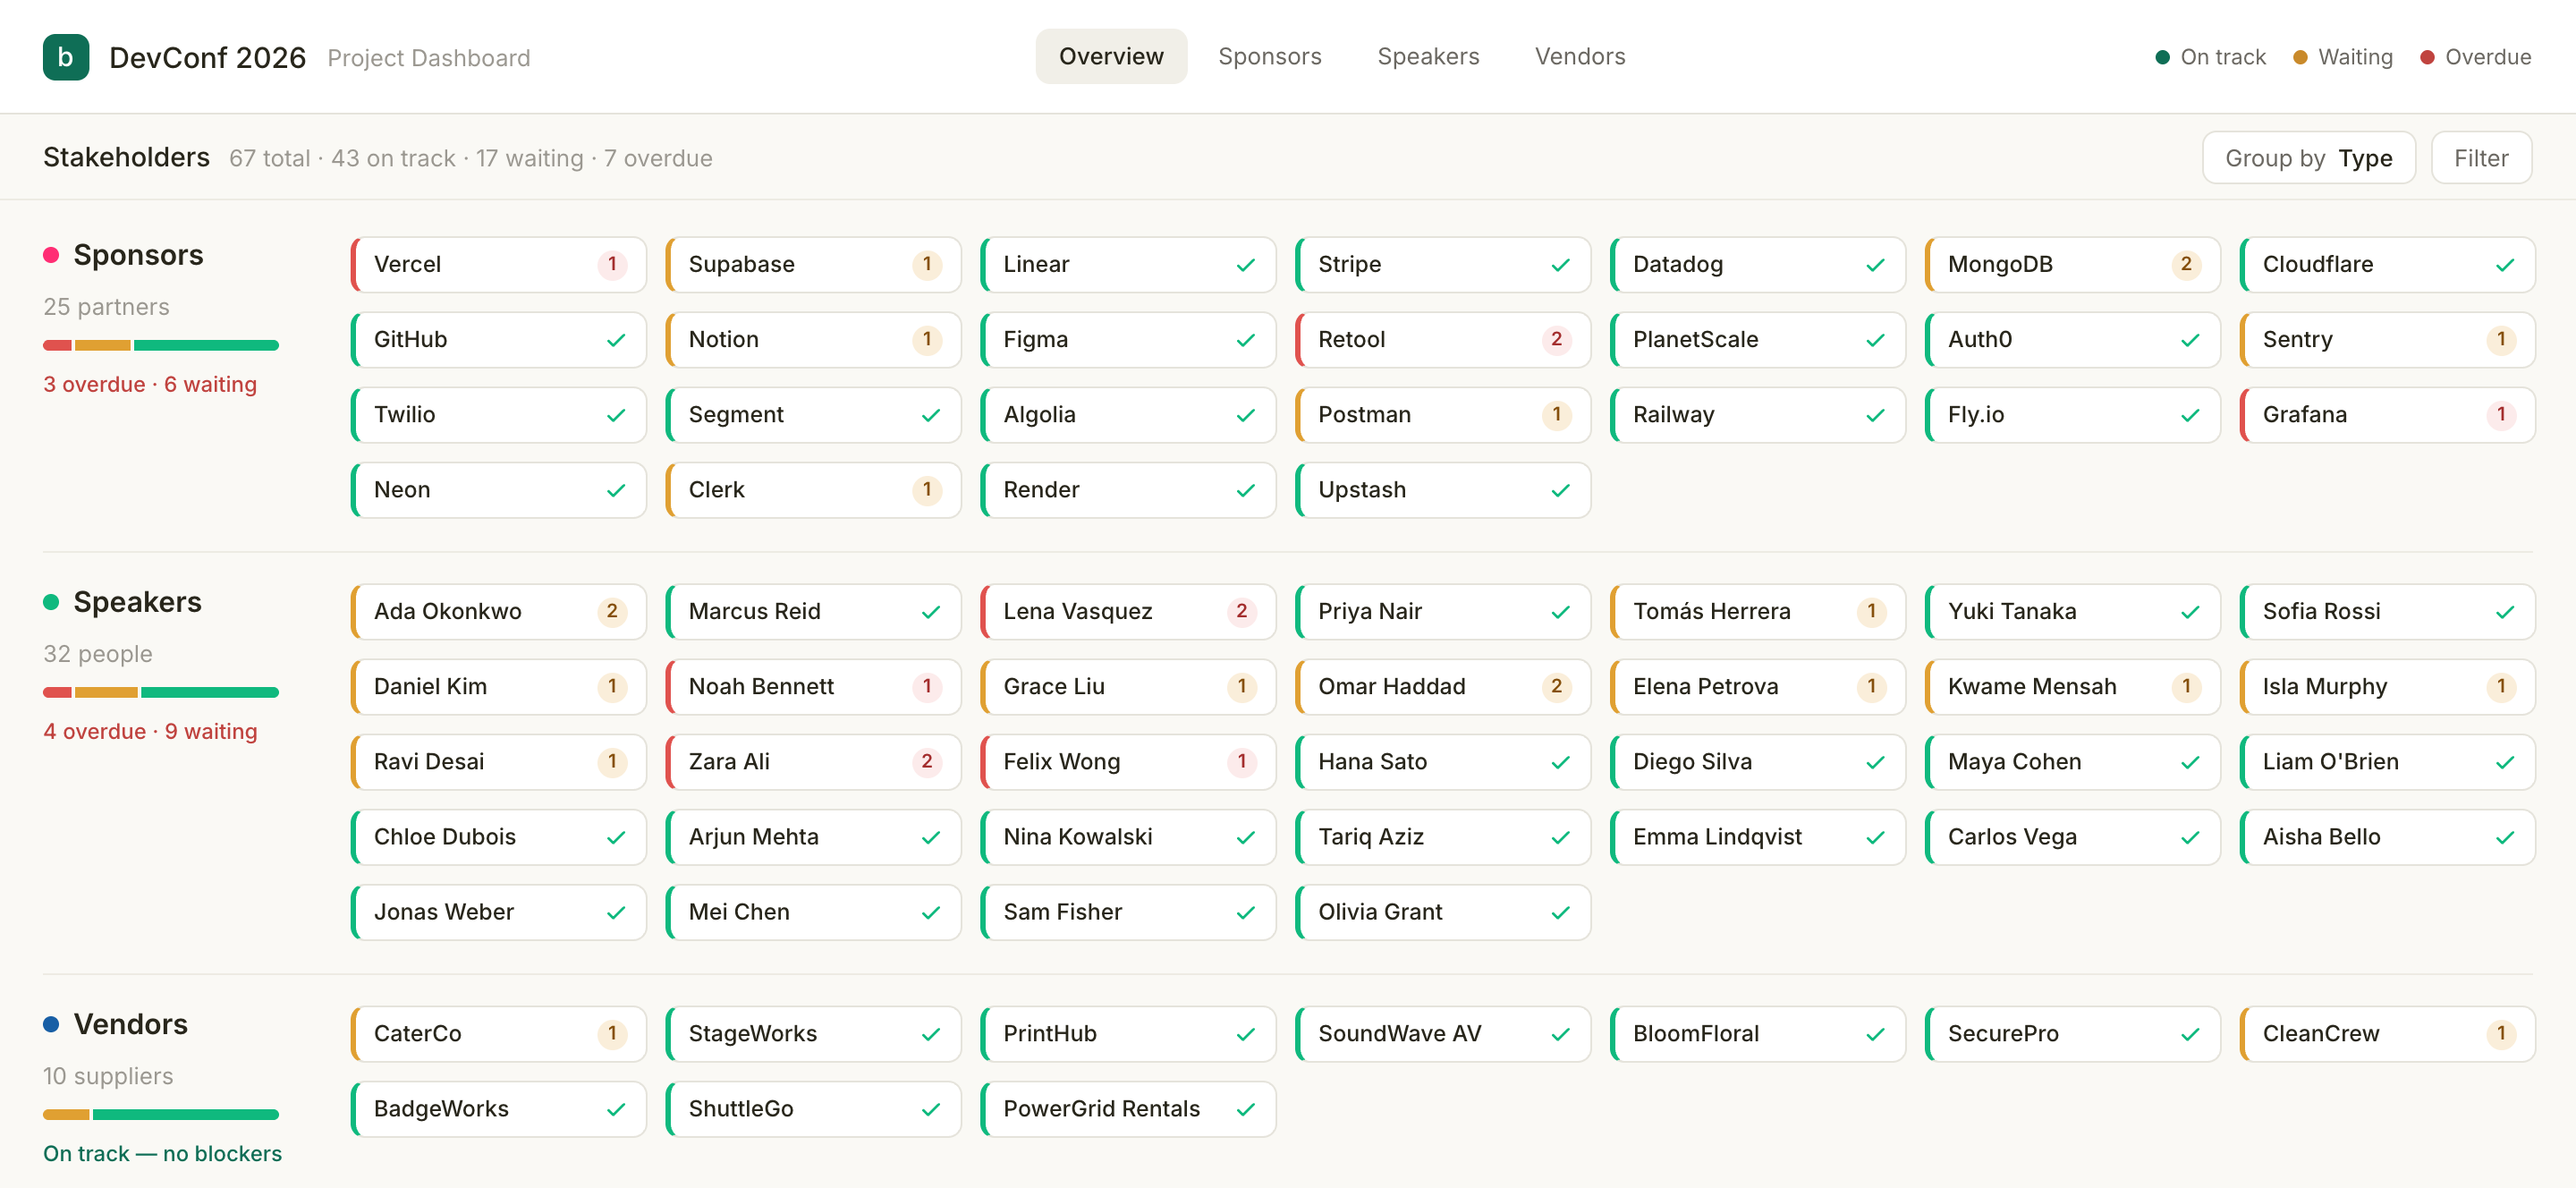Click the On track legend dot
2576x1188 pixels.
(2162, 57)
